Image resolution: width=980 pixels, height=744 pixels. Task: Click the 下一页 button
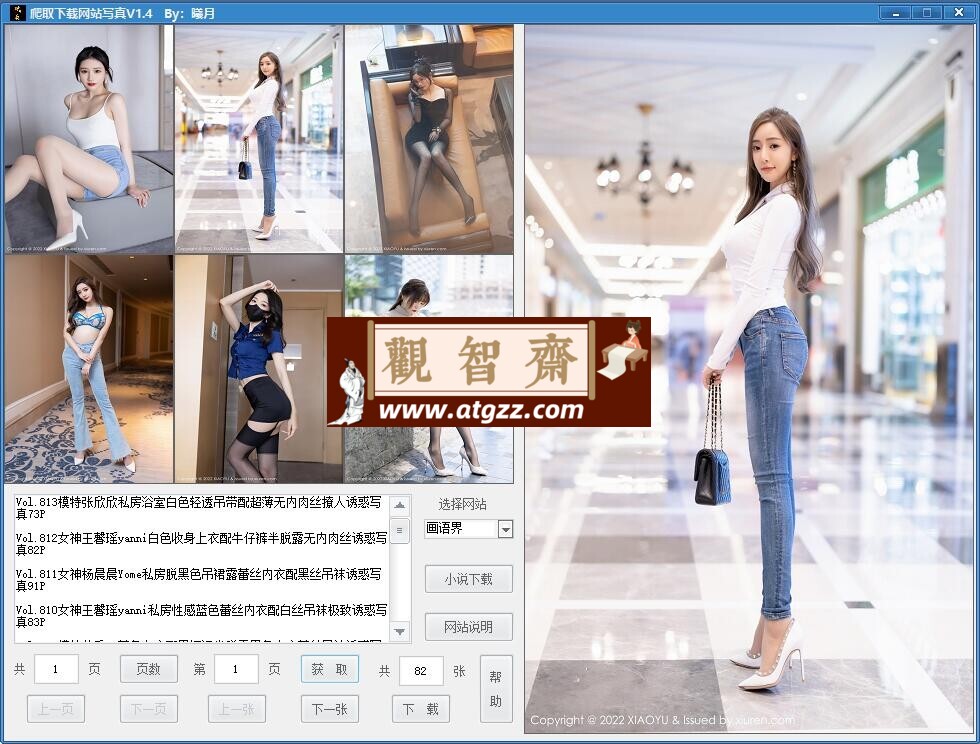coord(149,709)
